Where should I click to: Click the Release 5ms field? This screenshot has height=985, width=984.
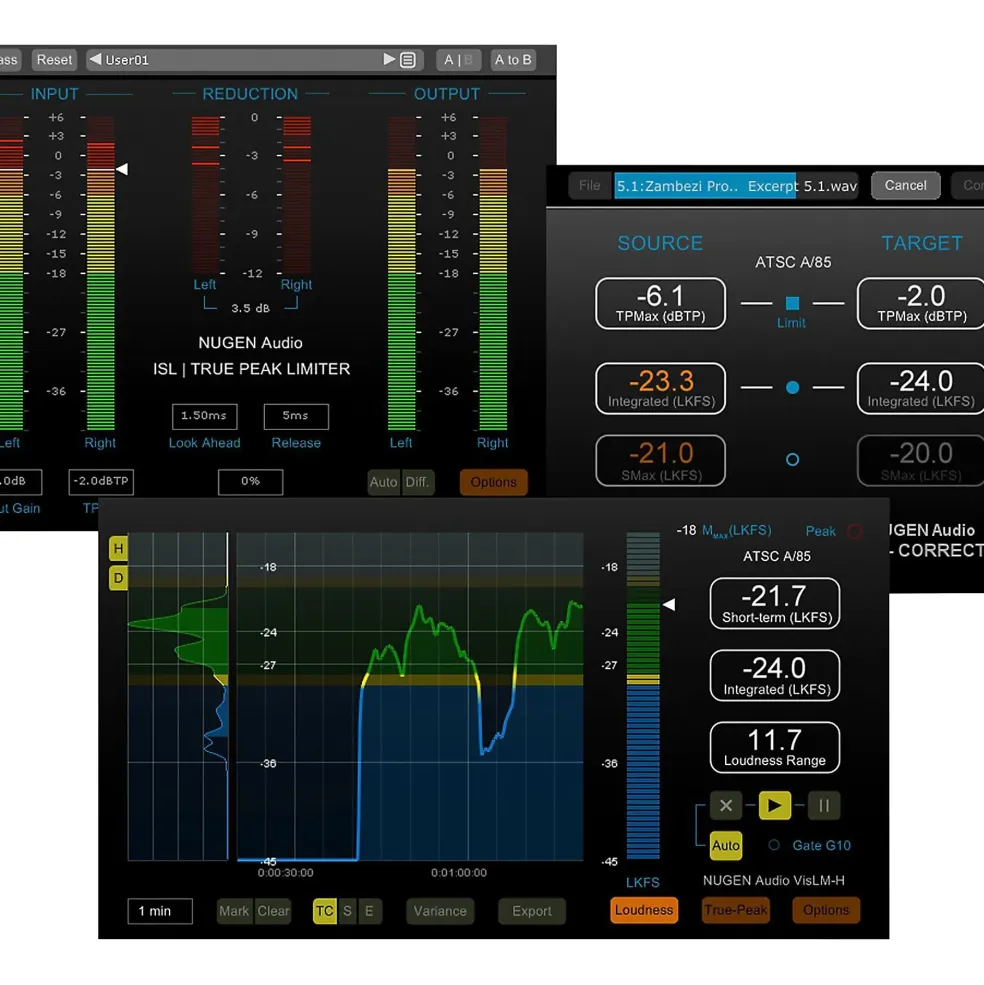[x=296, y=416]
